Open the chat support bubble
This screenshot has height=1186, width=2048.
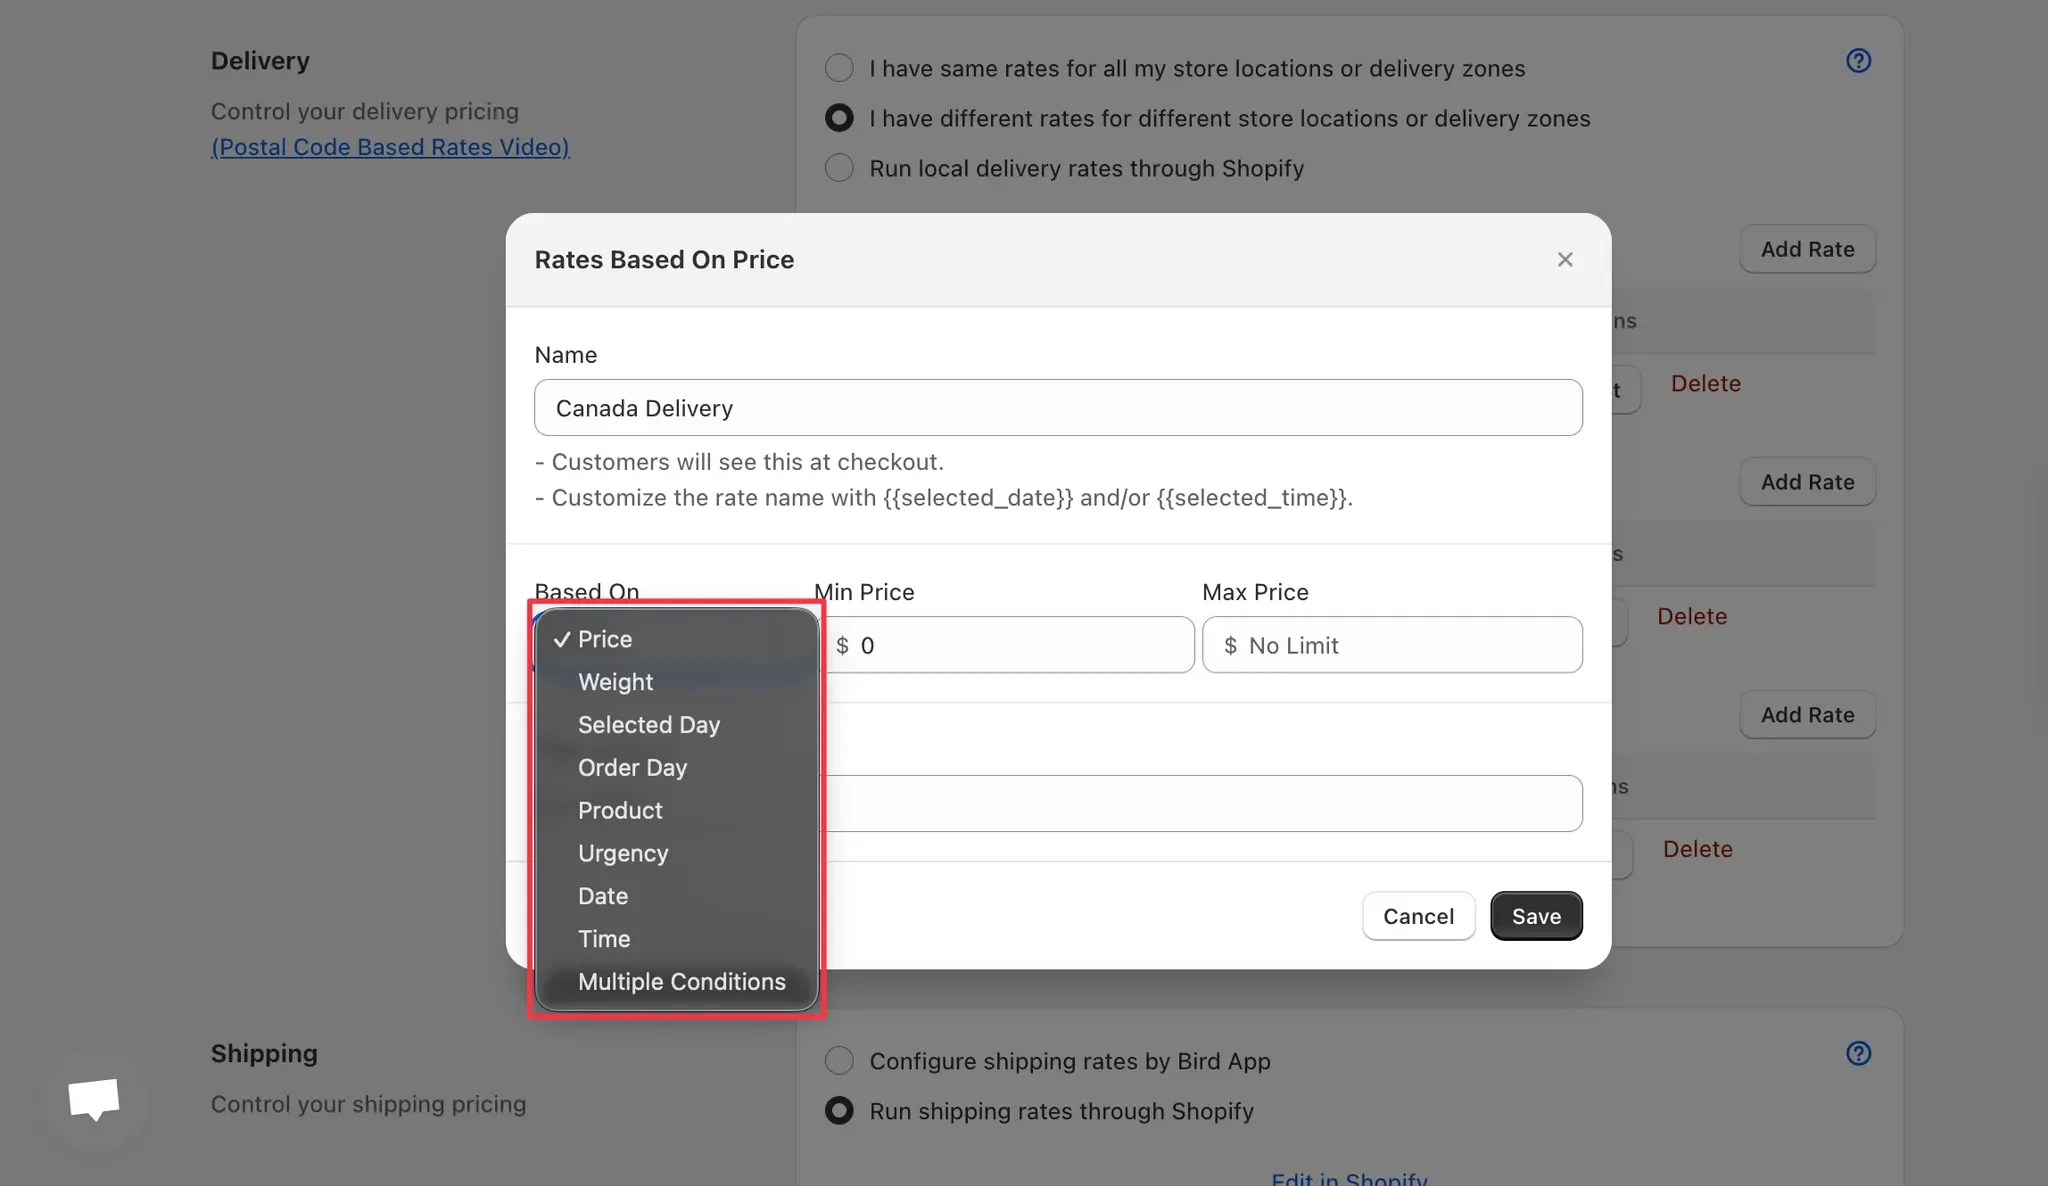(x=95, y=1100)
